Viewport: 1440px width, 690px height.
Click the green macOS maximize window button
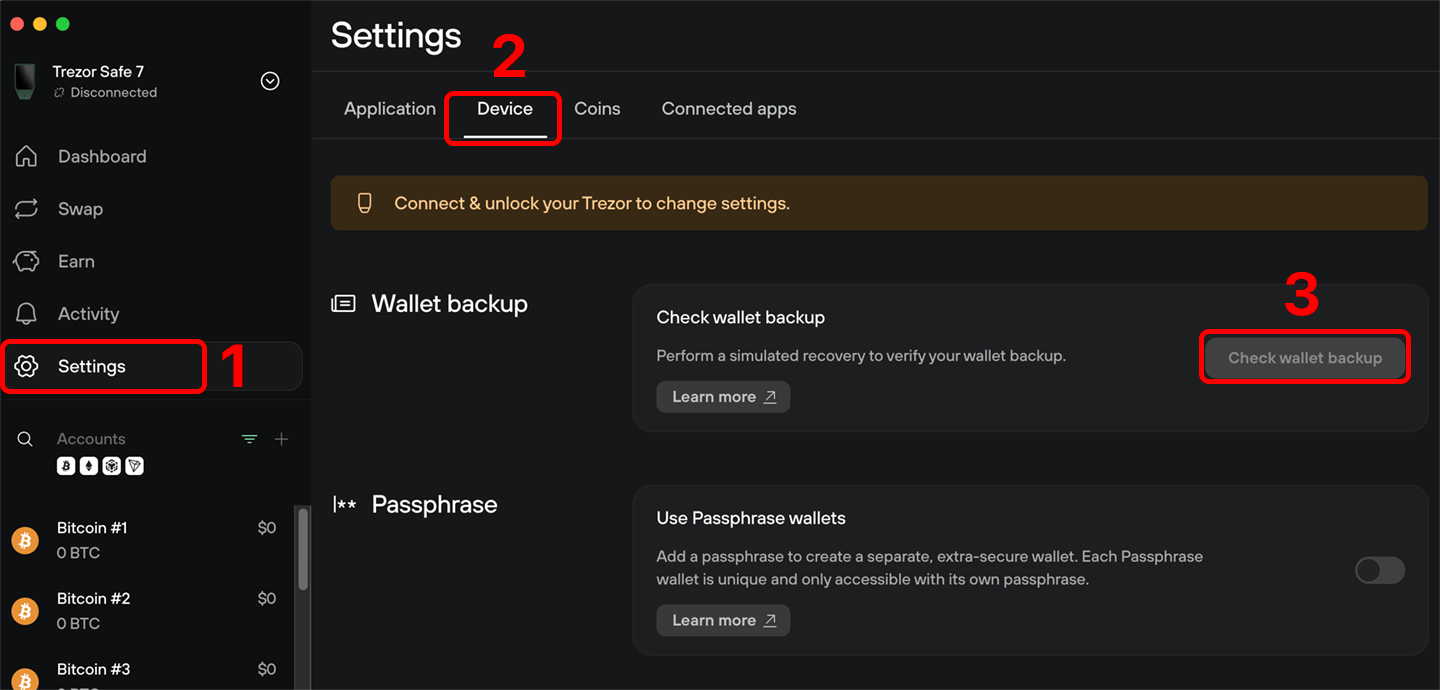[63, 23]
